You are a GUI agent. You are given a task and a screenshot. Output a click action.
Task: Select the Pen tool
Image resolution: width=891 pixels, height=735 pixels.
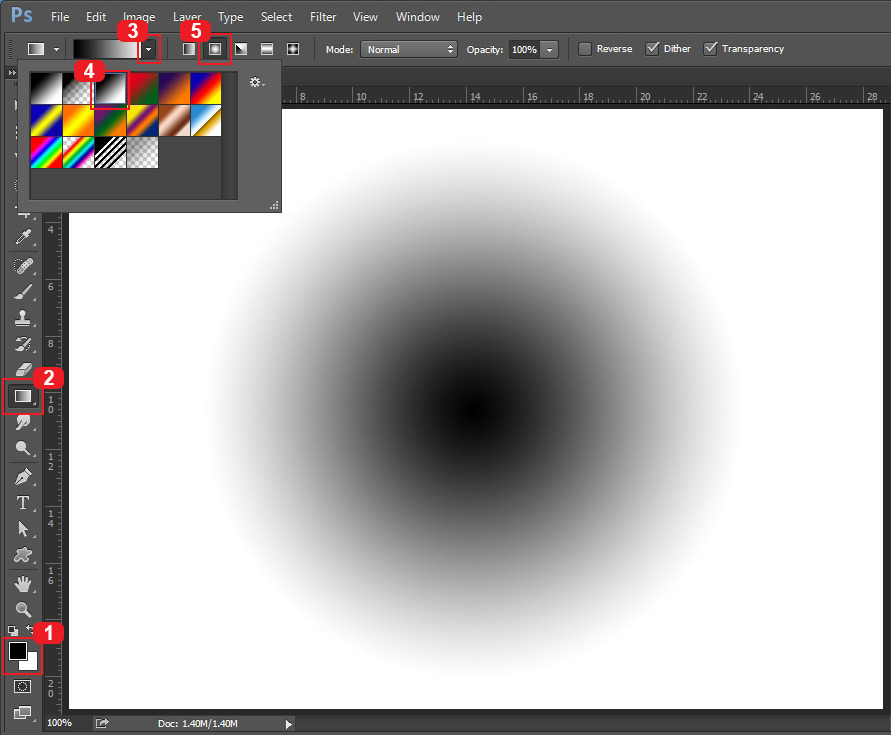23,476
